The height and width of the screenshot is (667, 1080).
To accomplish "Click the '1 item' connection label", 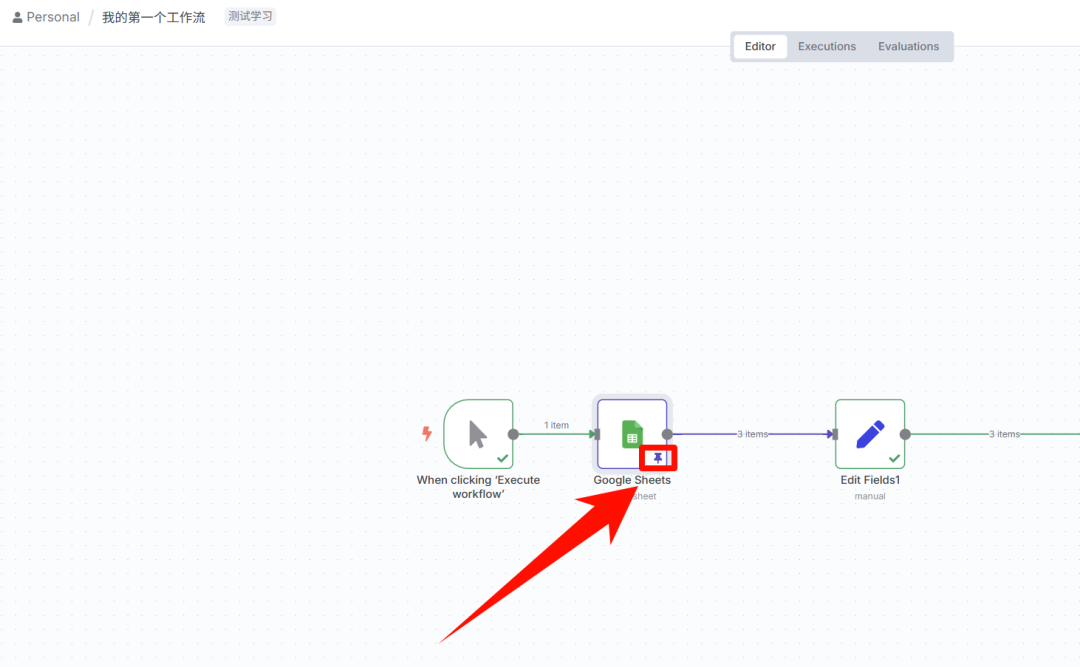I will pyautogui.click(x=556, y=425).
